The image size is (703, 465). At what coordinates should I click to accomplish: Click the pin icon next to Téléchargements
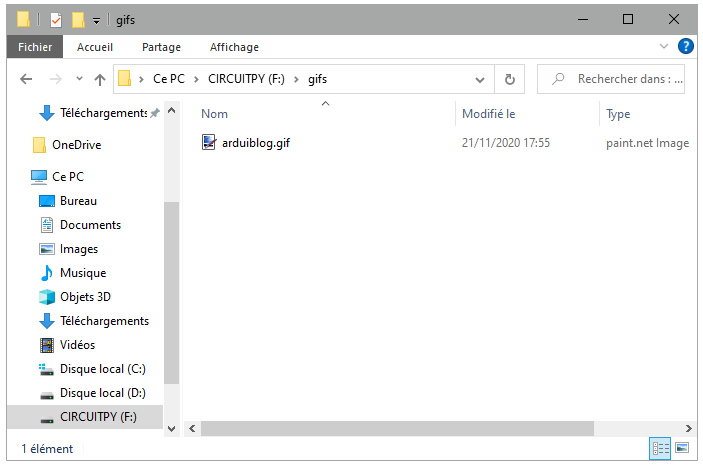point(155,113)
